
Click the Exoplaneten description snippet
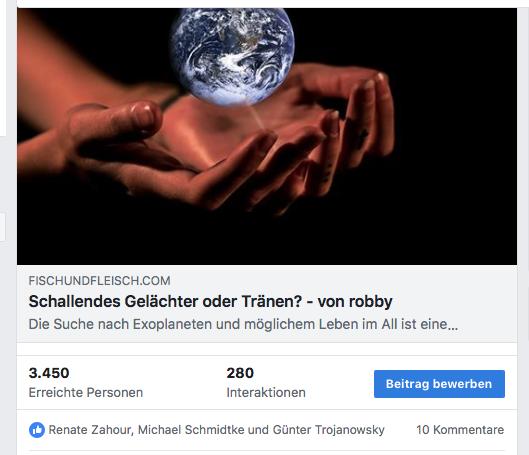(x=243, y=324)
